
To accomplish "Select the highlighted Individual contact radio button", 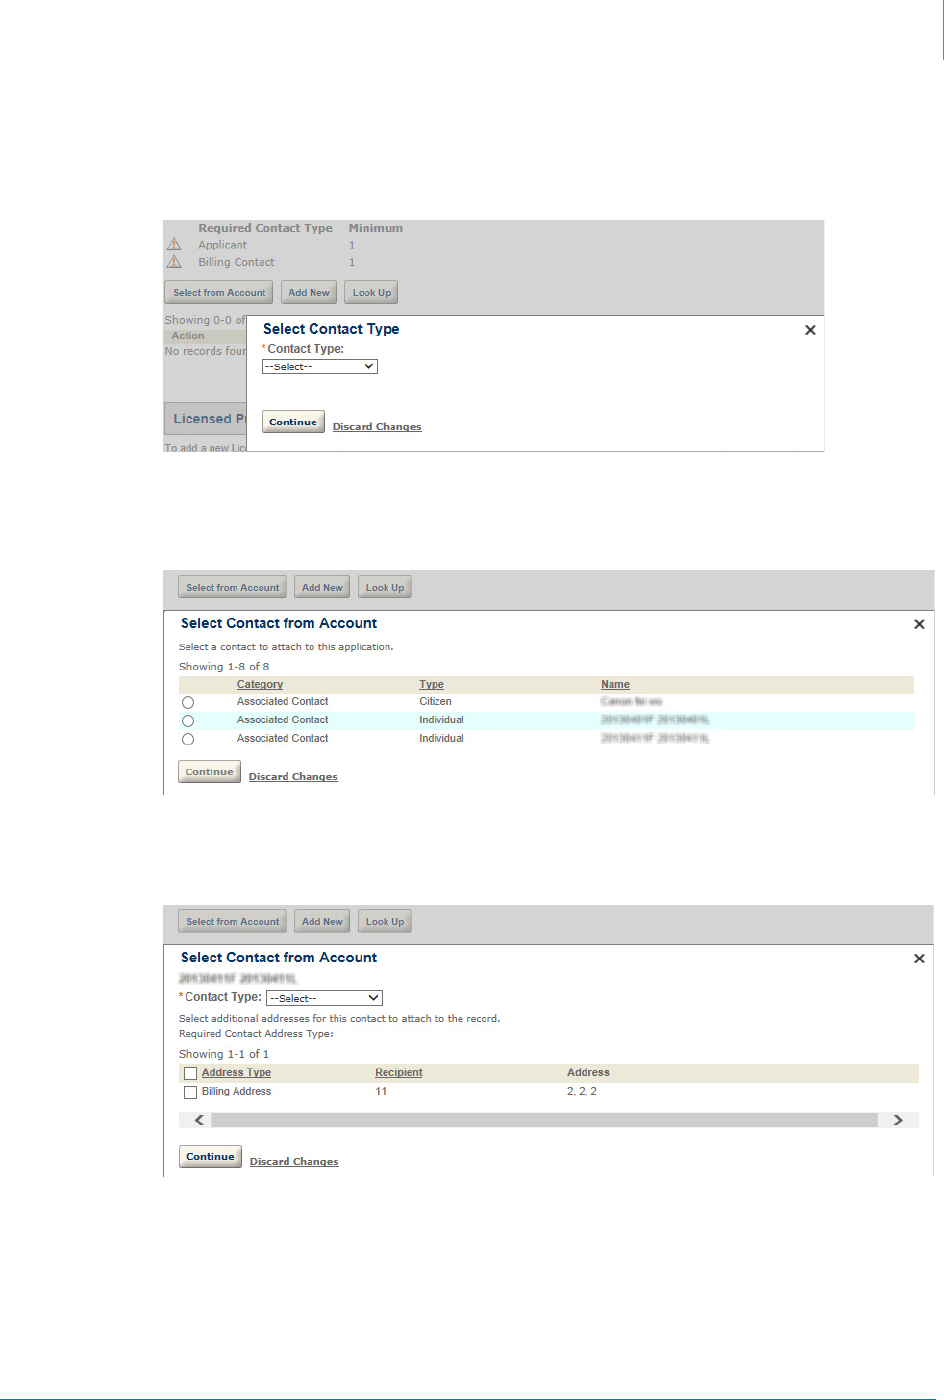I will point(188,721).
